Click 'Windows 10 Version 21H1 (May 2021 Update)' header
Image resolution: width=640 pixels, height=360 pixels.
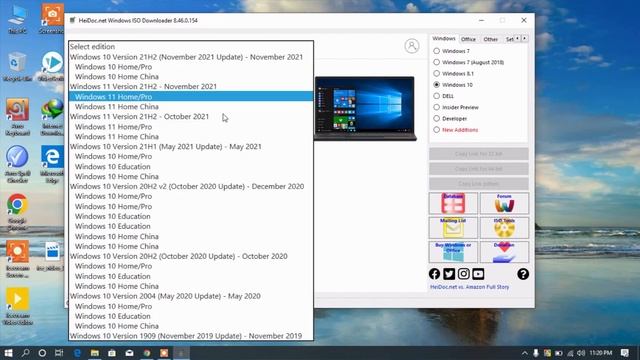[191, 147]
